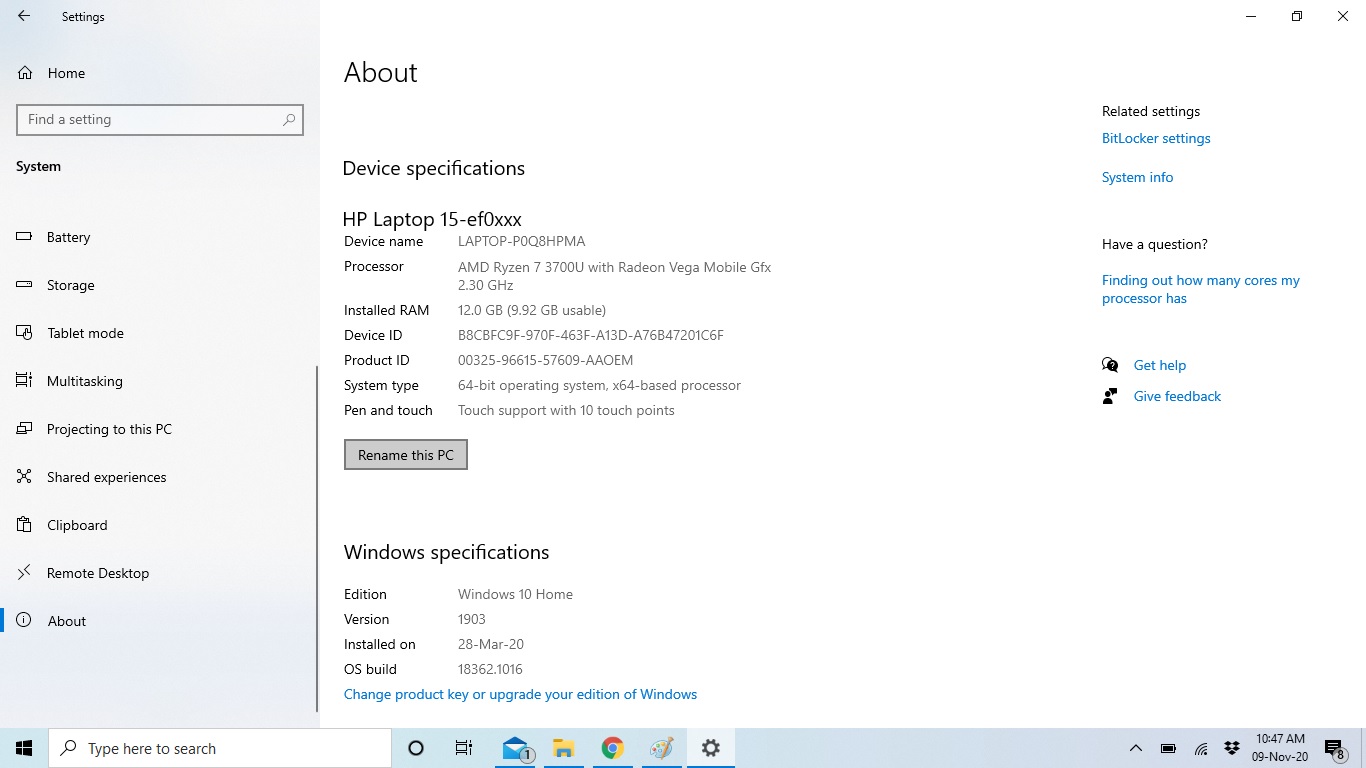Open the Tablet mode icon
The width and height of the screenshot is (1366, 768).
click(25, 333)
